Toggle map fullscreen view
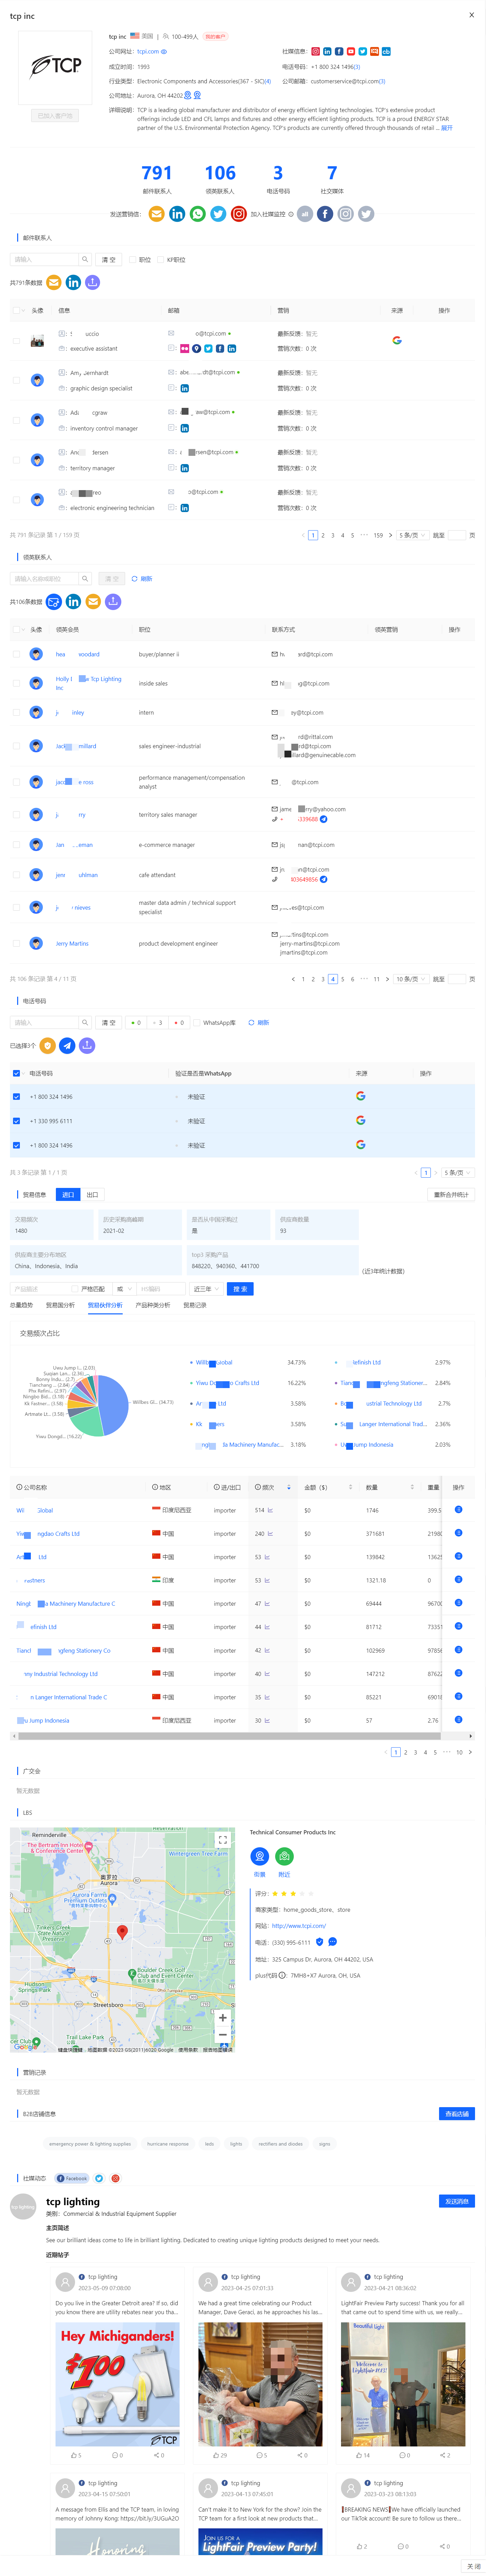The image size is (486, 2576). 223,1841
